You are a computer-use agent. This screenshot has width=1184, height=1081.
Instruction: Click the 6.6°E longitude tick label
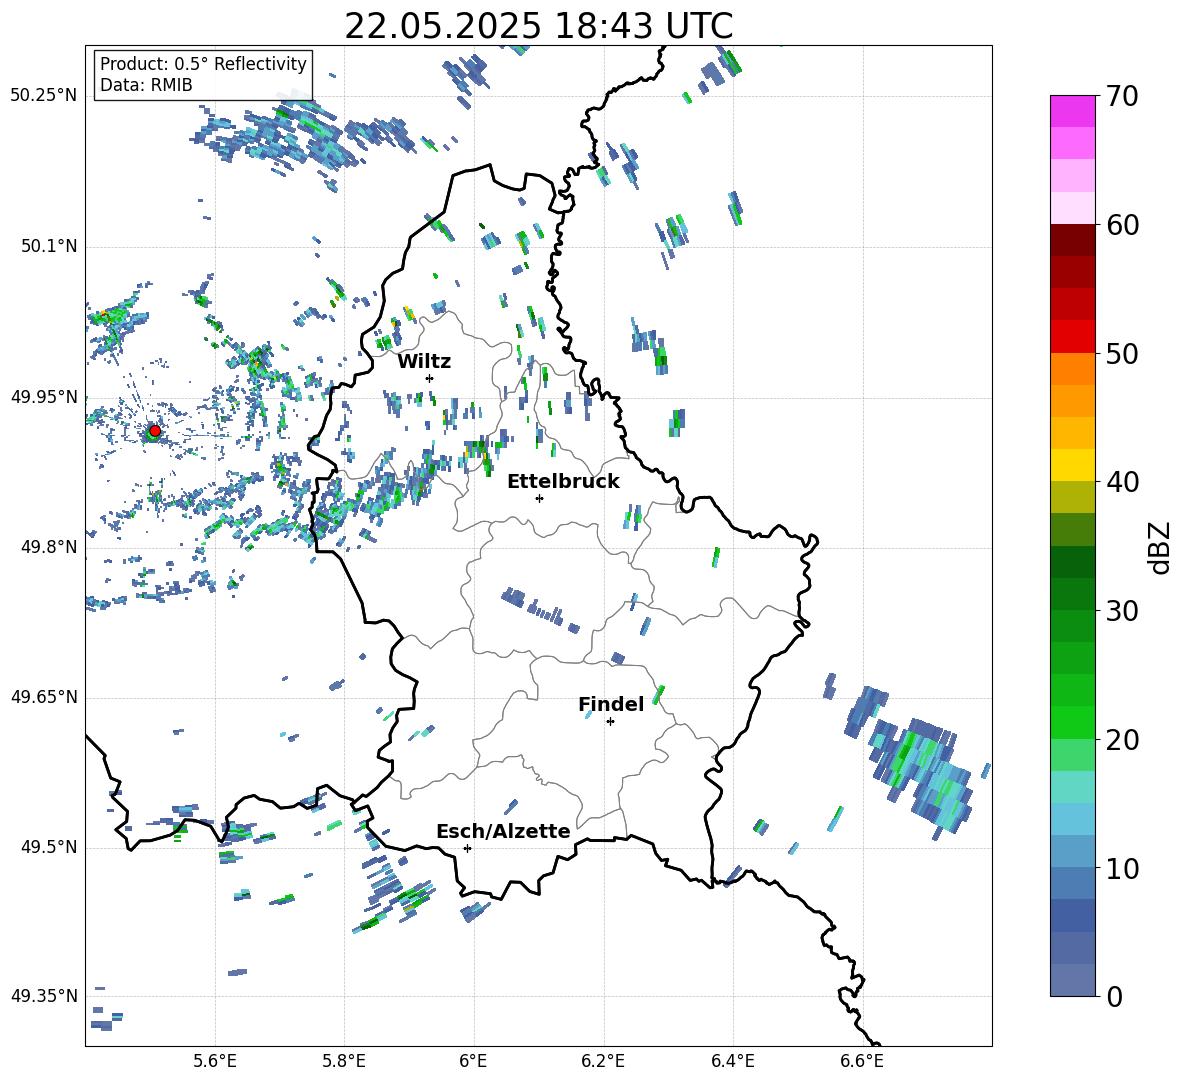pyautogui.click(x=862, y=1061)
